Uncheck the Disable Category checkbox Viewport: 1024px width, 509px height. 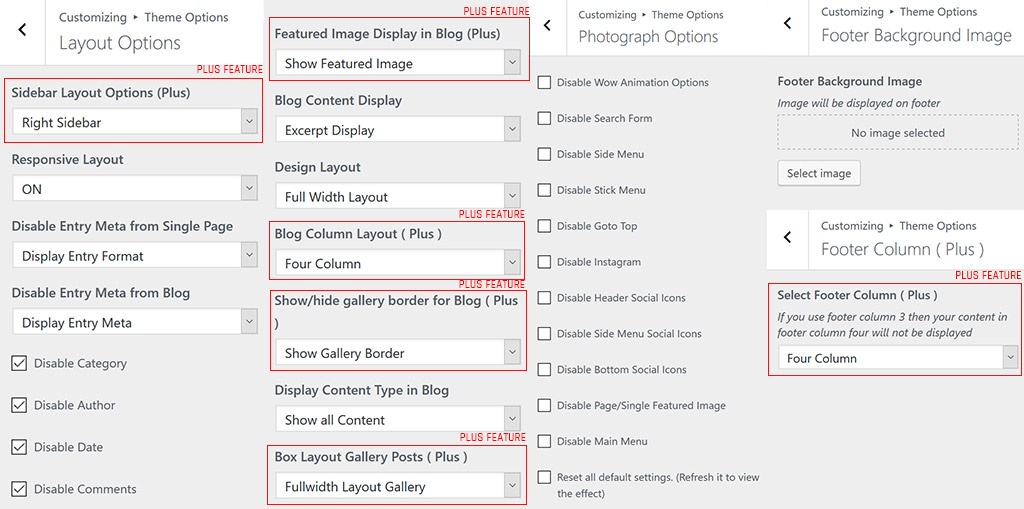19,363
